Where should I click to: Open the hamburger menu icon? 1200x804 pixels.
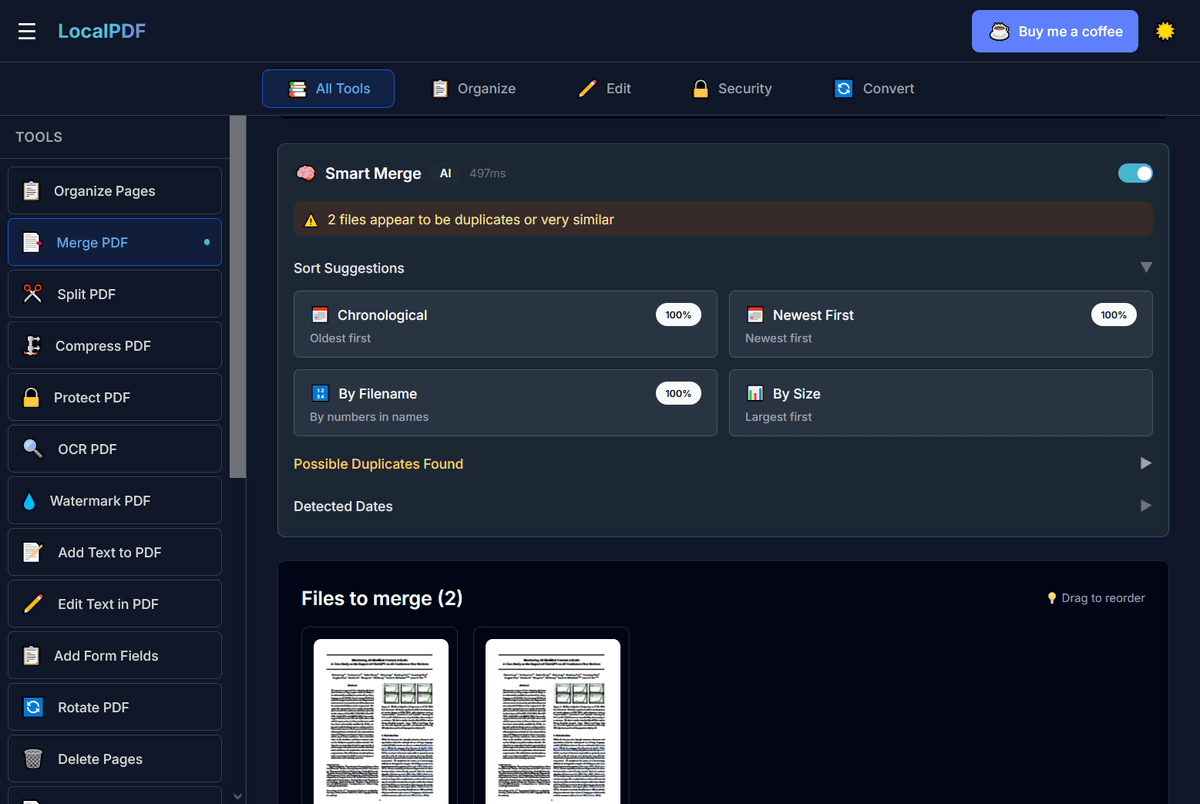27,32
